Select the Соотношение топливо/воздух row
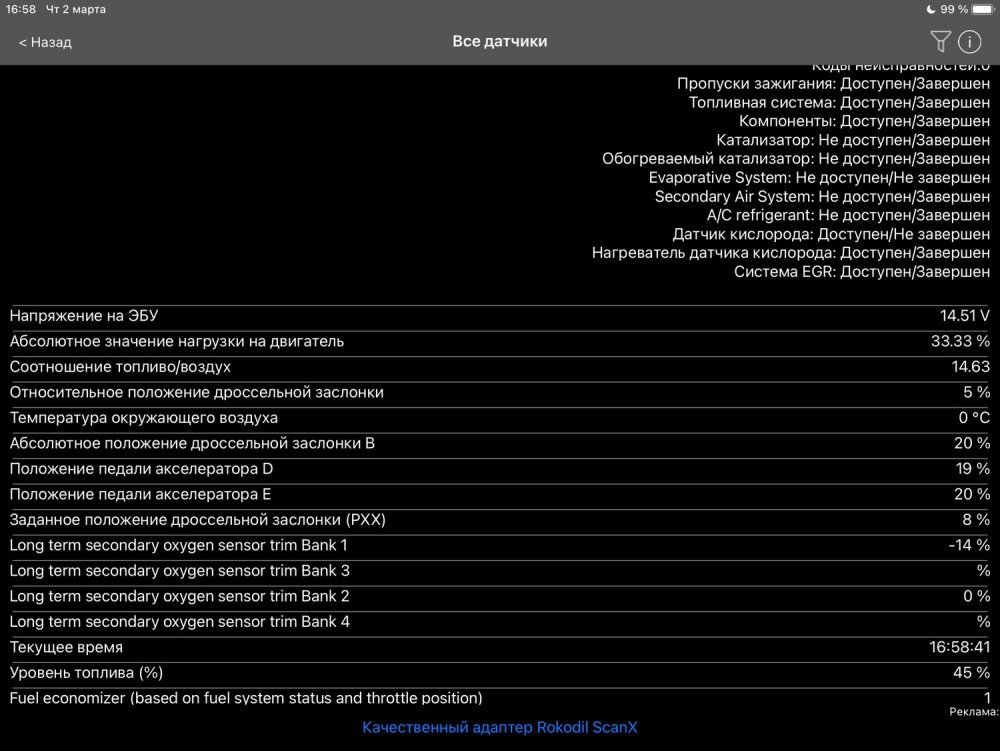This screenshot has width=1000, height=751. [x=499, y=367]
